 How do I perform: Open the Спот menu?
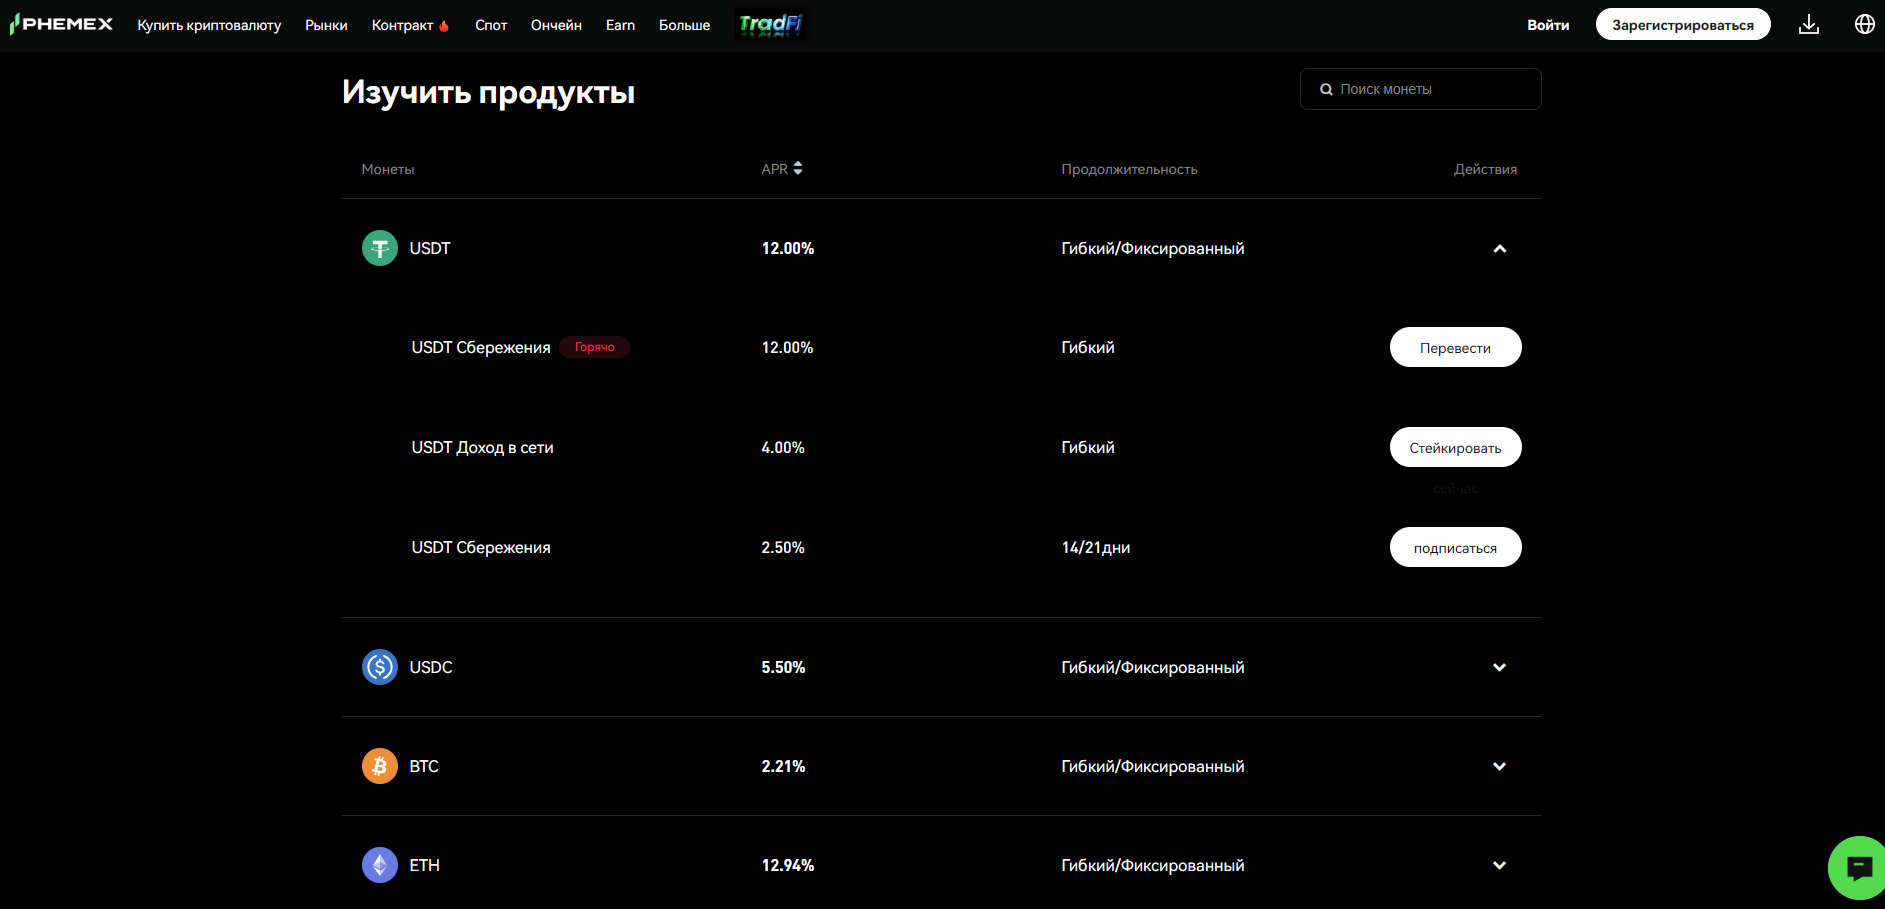[491, 25]
